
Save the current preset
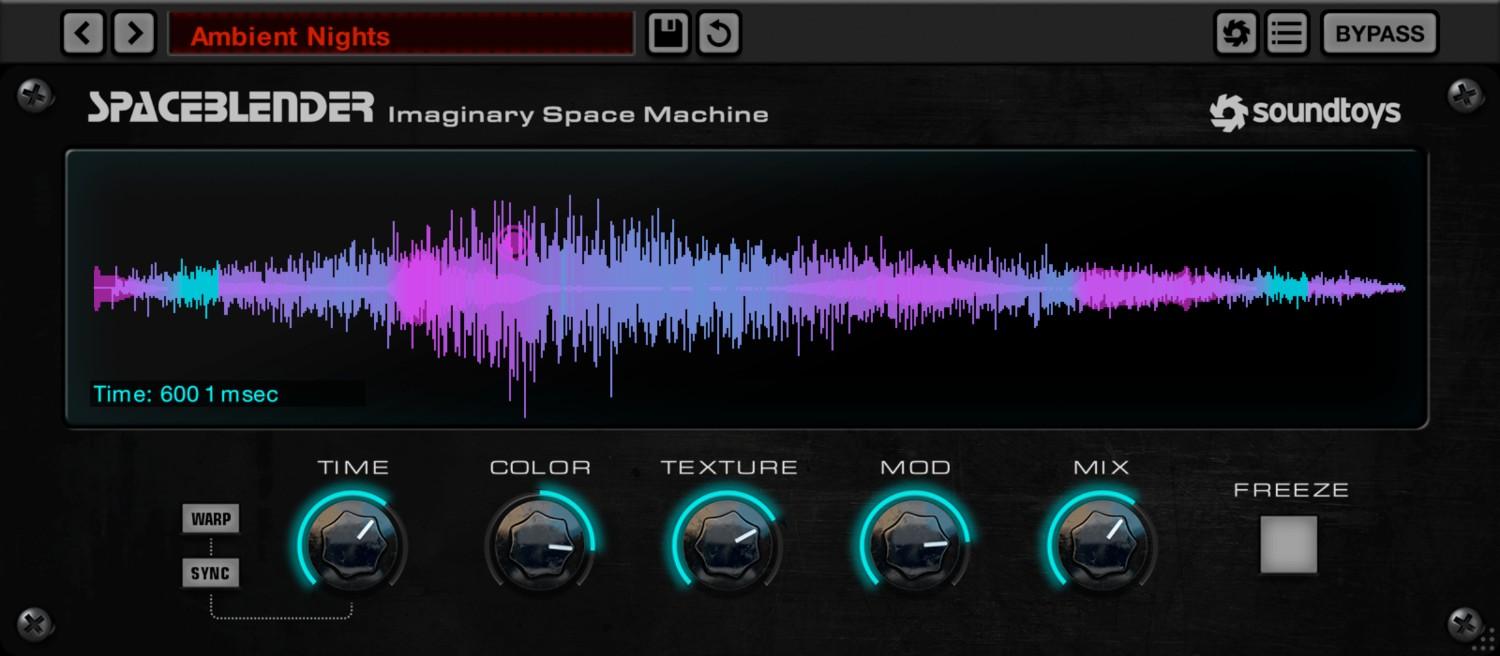668,32
